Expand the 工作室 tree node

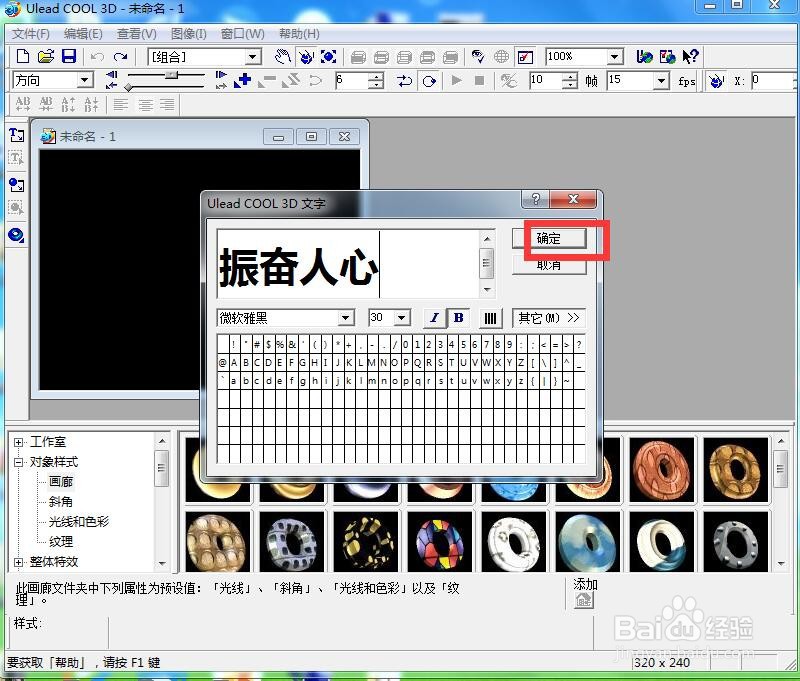click(18, 442)
